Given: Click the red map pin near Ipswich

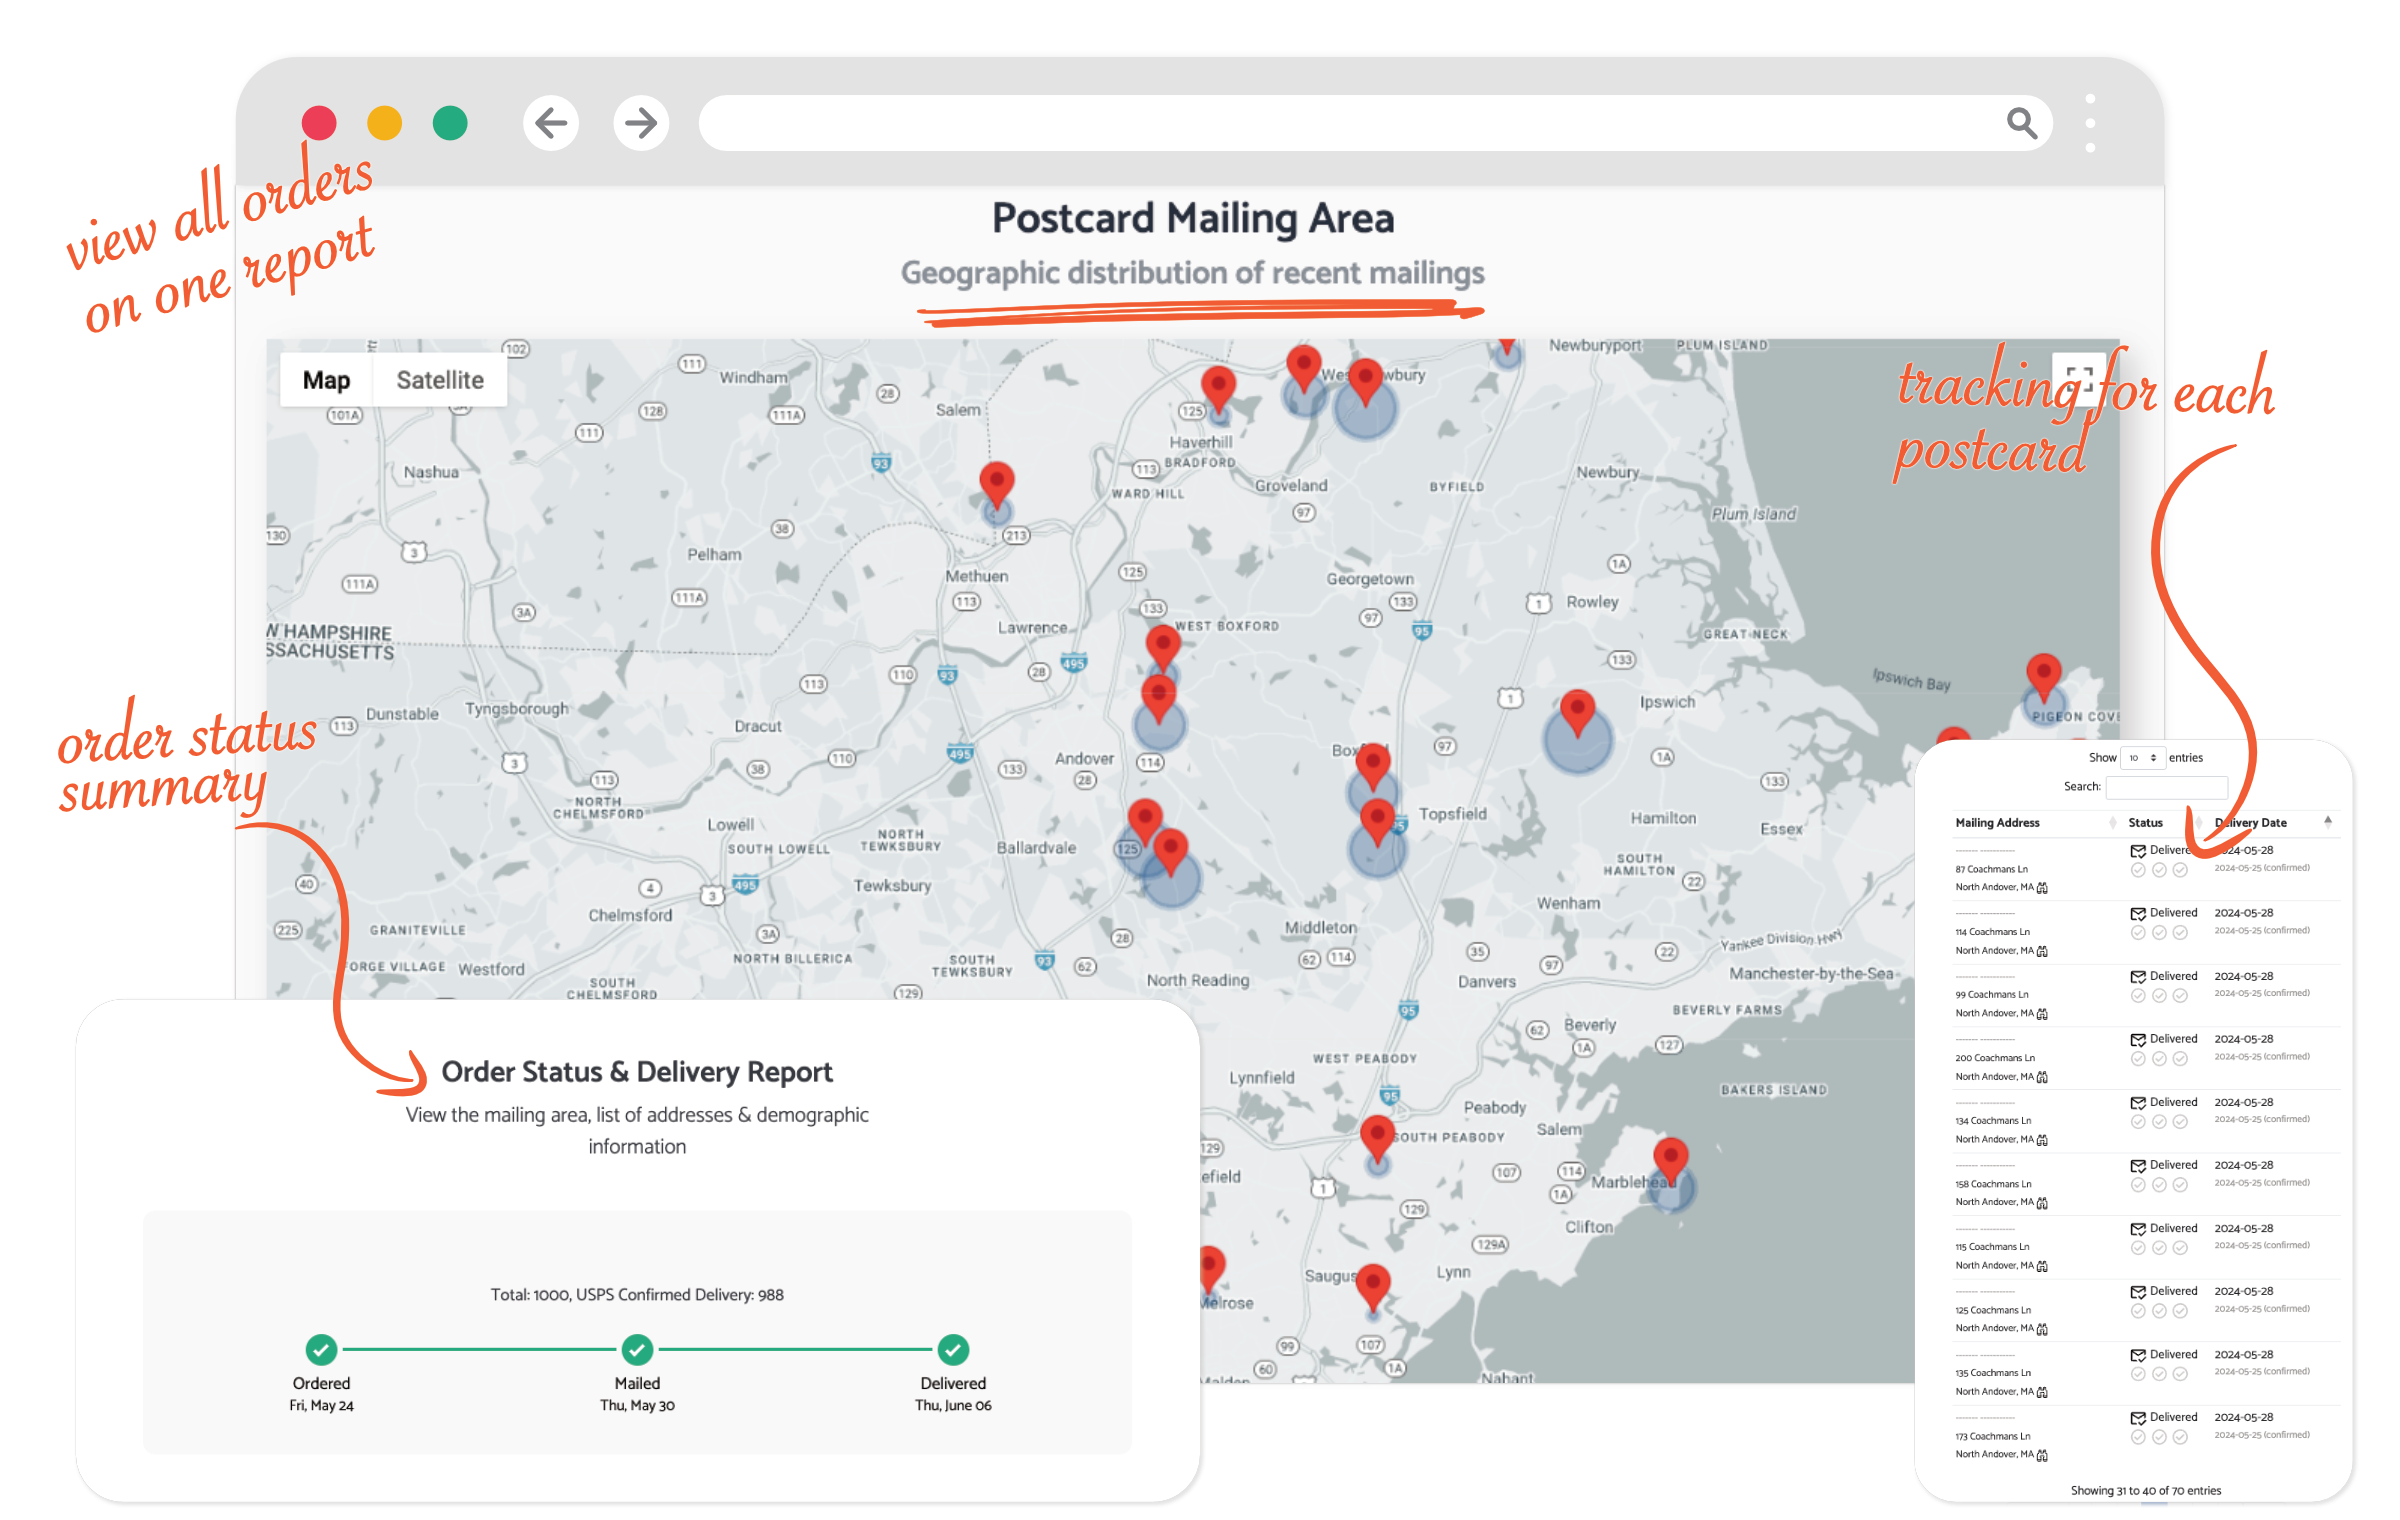Looking at the screenshot, I should click(1577, 710).
